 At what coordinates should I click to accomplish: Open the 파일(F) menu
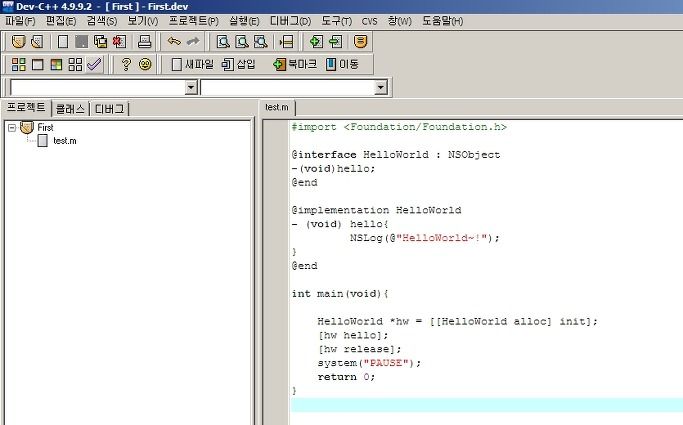20,21
